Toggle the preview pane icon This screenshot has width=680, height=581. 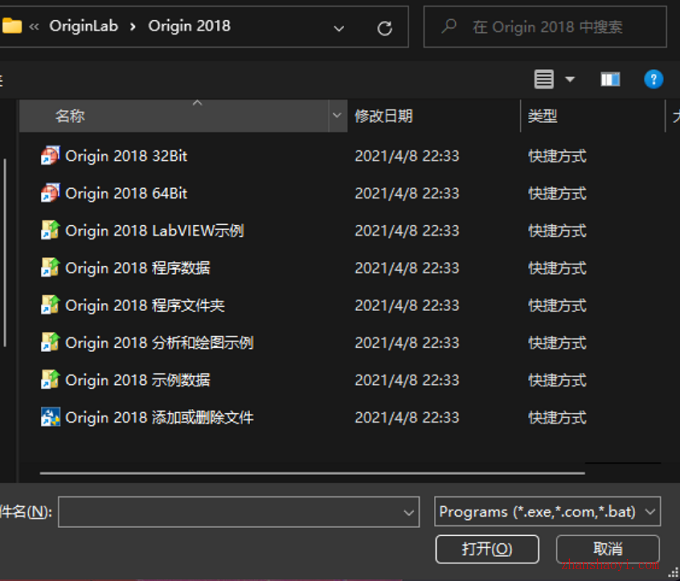[x=610, y=79]
